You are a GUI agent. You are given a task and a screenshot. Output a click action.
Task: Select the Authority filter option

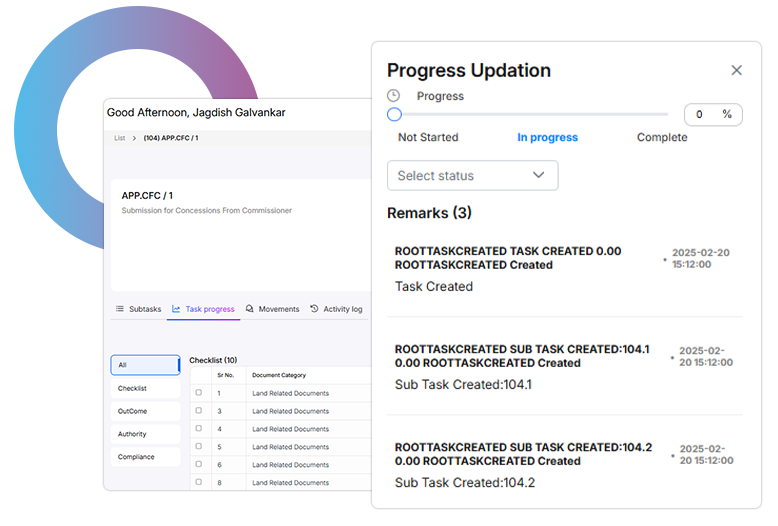[132, 434]
